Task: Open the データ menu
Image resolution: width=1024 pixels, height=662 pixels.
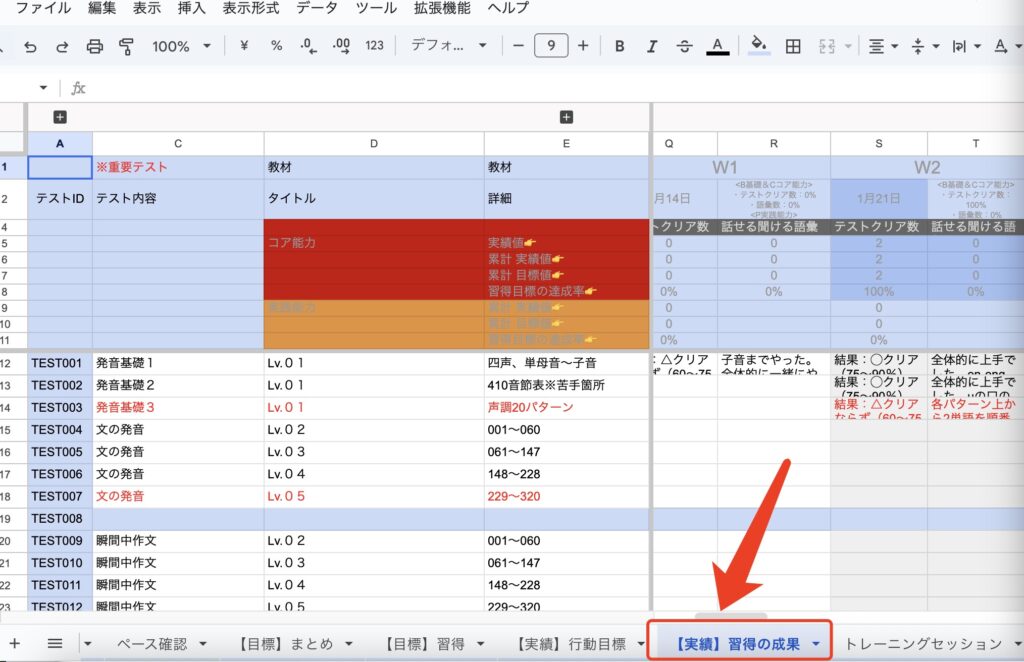Action: coord(317,8)
